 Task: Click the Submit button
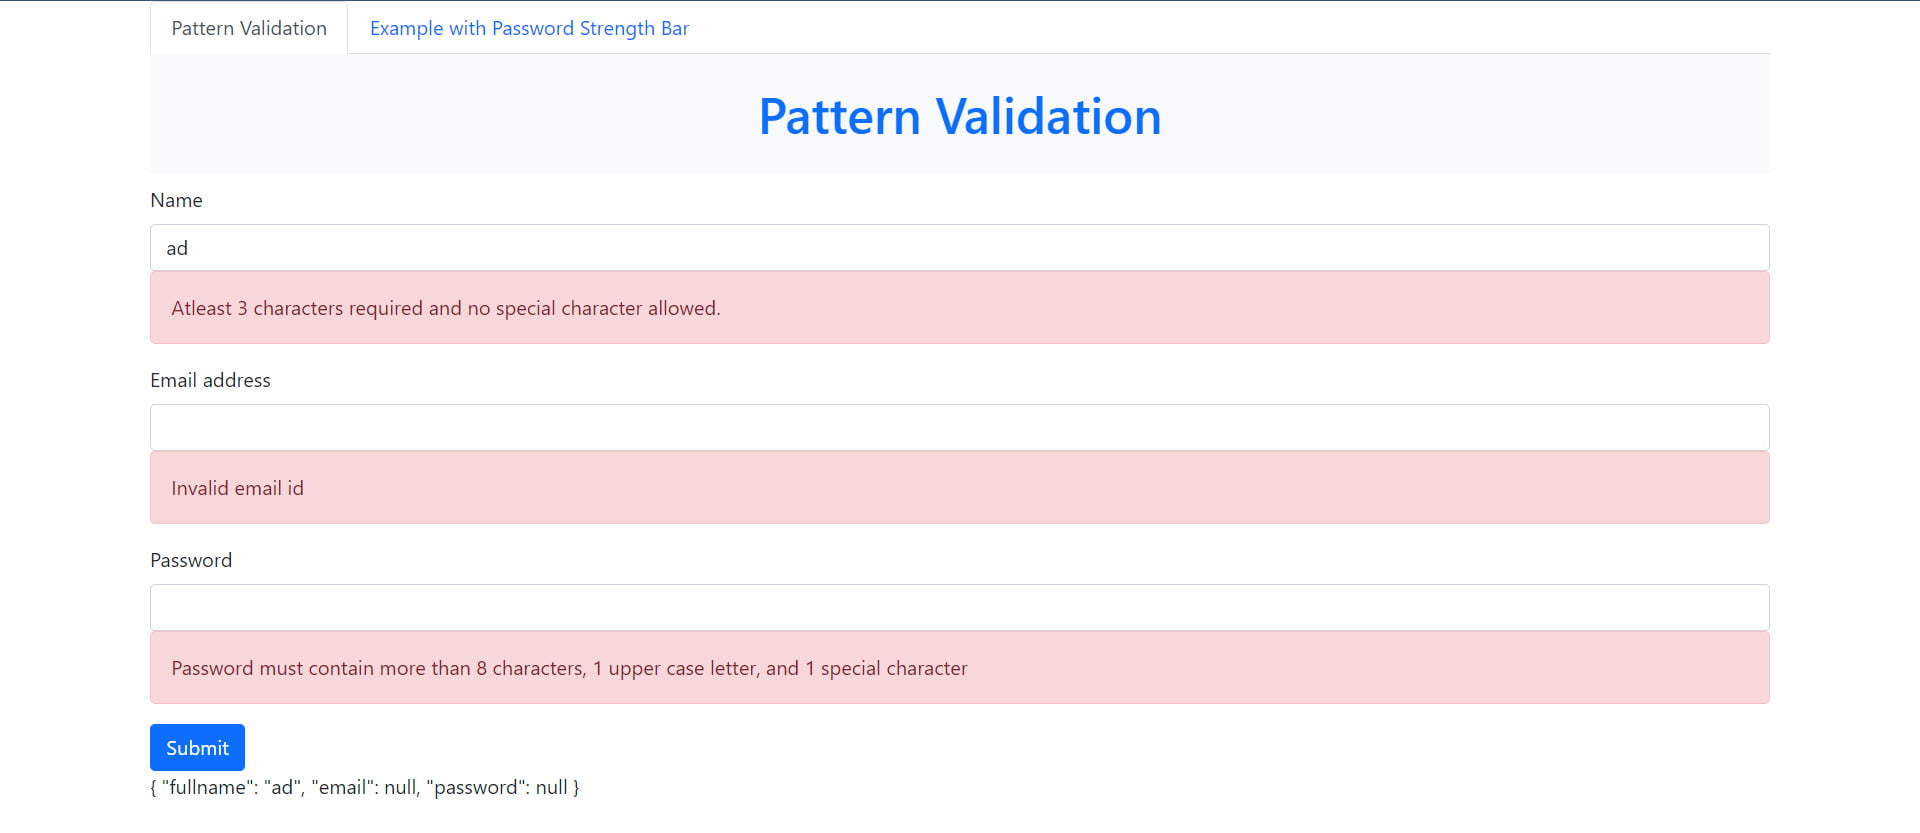197,747
